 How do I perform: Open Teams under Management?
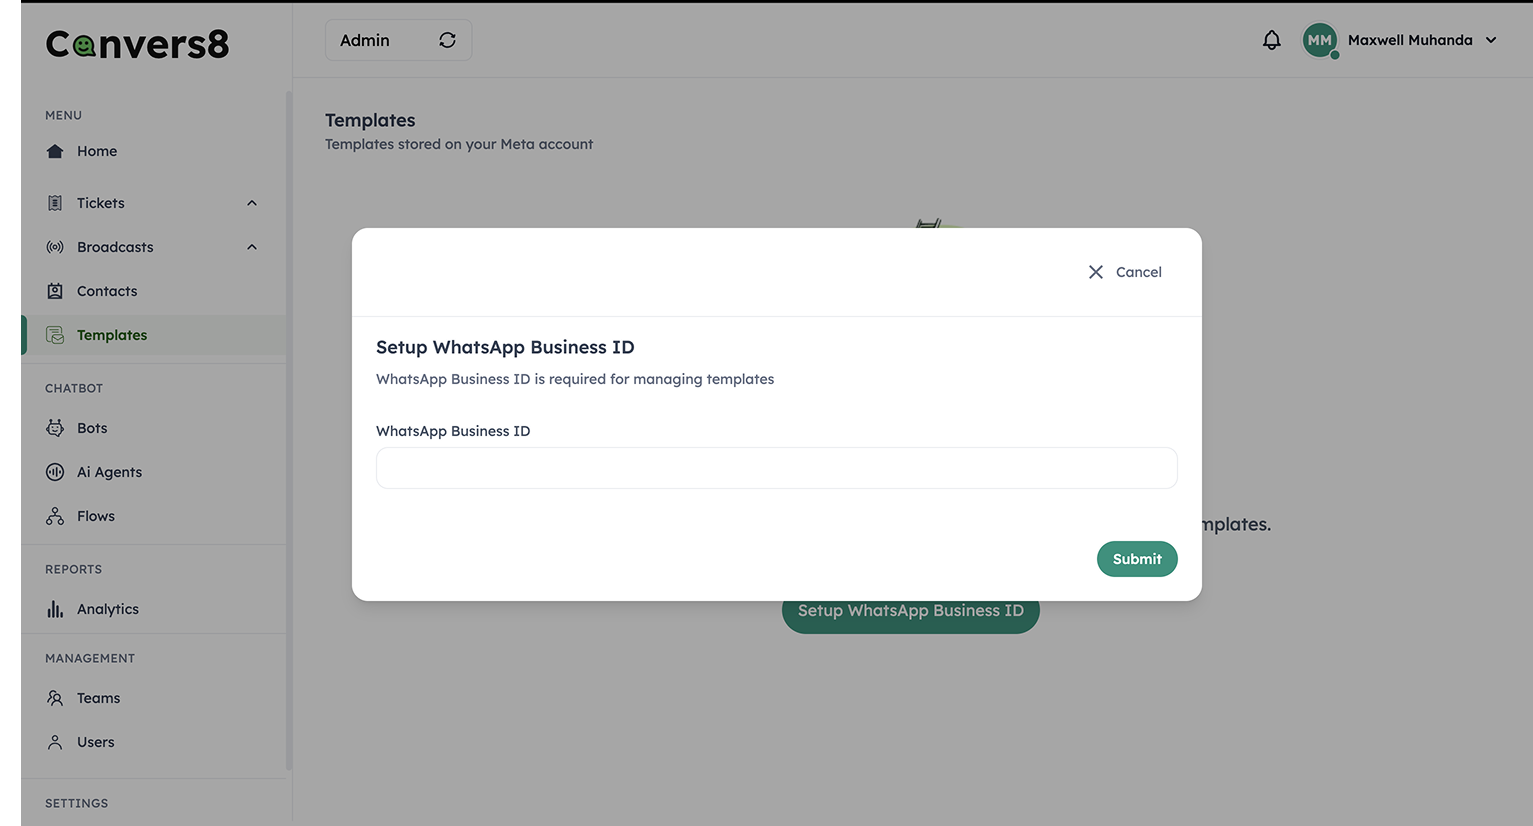coord(97,697)
